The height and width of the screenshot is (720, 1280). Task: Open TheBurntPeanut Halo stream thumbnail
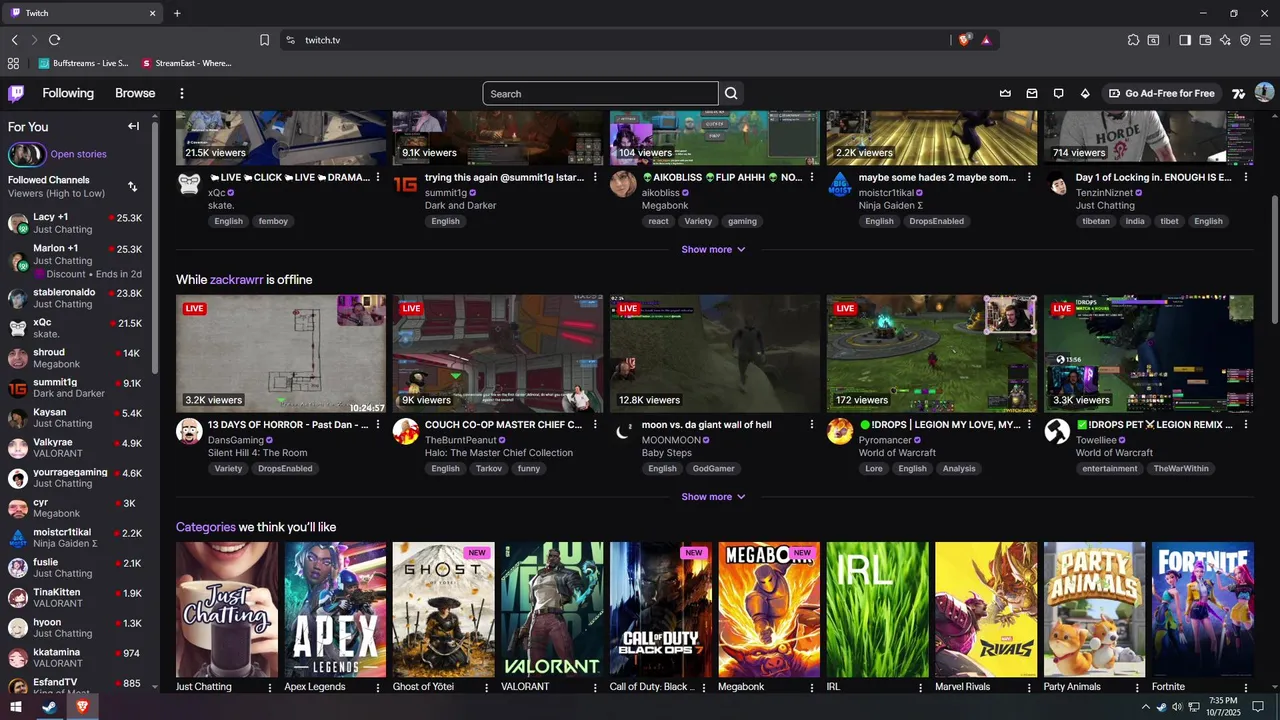(498, 353)
